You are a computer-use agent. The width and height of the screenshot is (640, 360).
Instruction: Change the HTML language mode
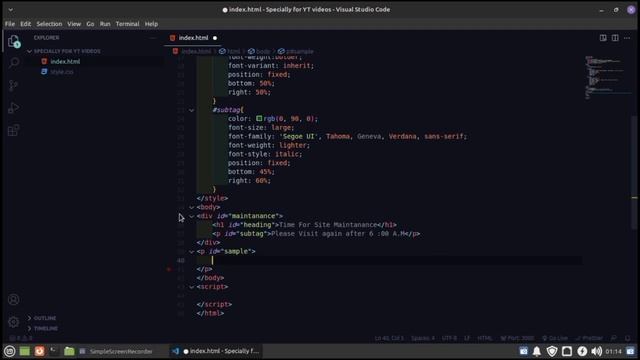point(485,338)
